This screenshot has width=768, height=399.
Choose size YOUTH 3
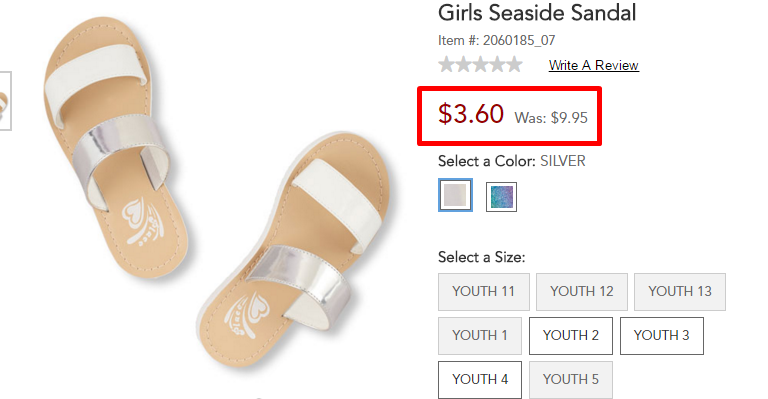[662, 336]
